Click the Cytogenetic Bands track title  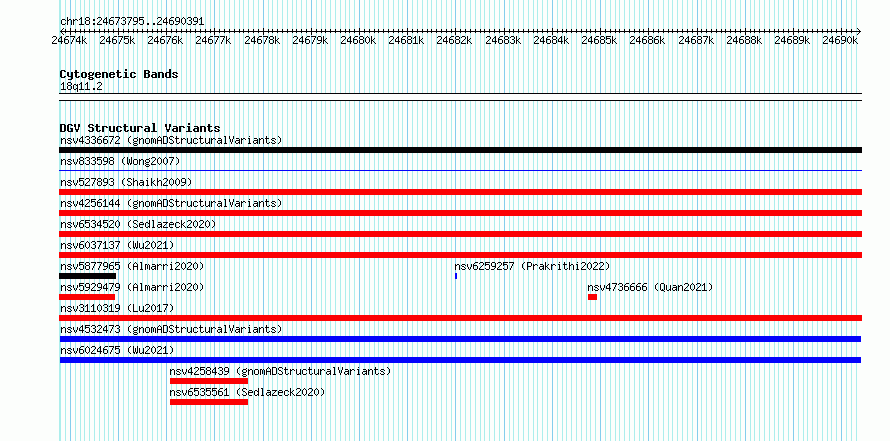click(119, 74)
